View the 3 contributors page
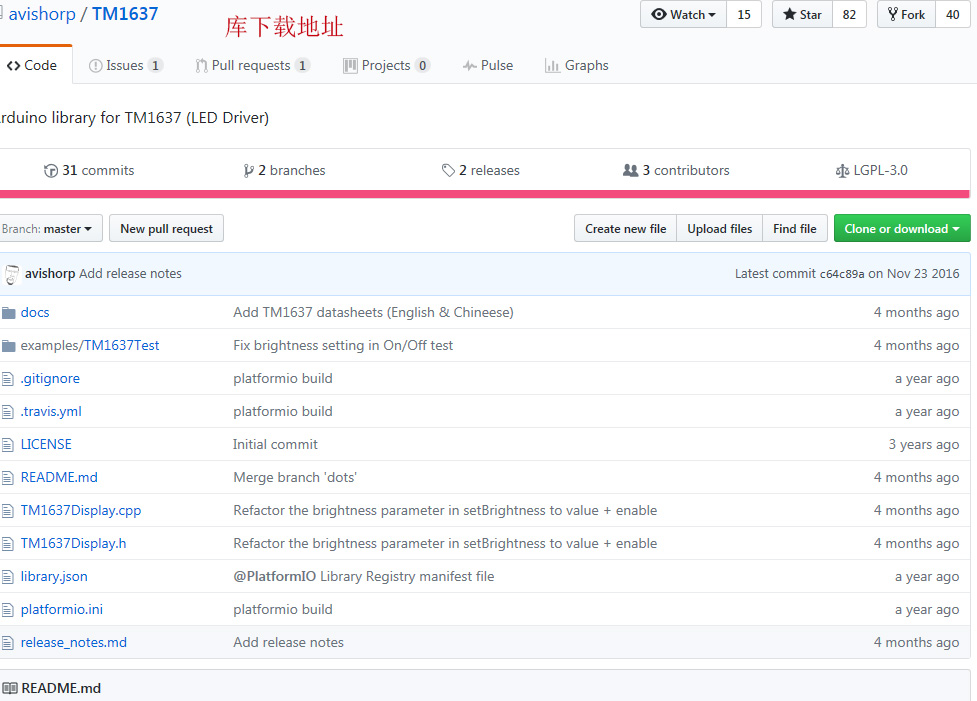977x701 pixels. [x=676, y=171]
